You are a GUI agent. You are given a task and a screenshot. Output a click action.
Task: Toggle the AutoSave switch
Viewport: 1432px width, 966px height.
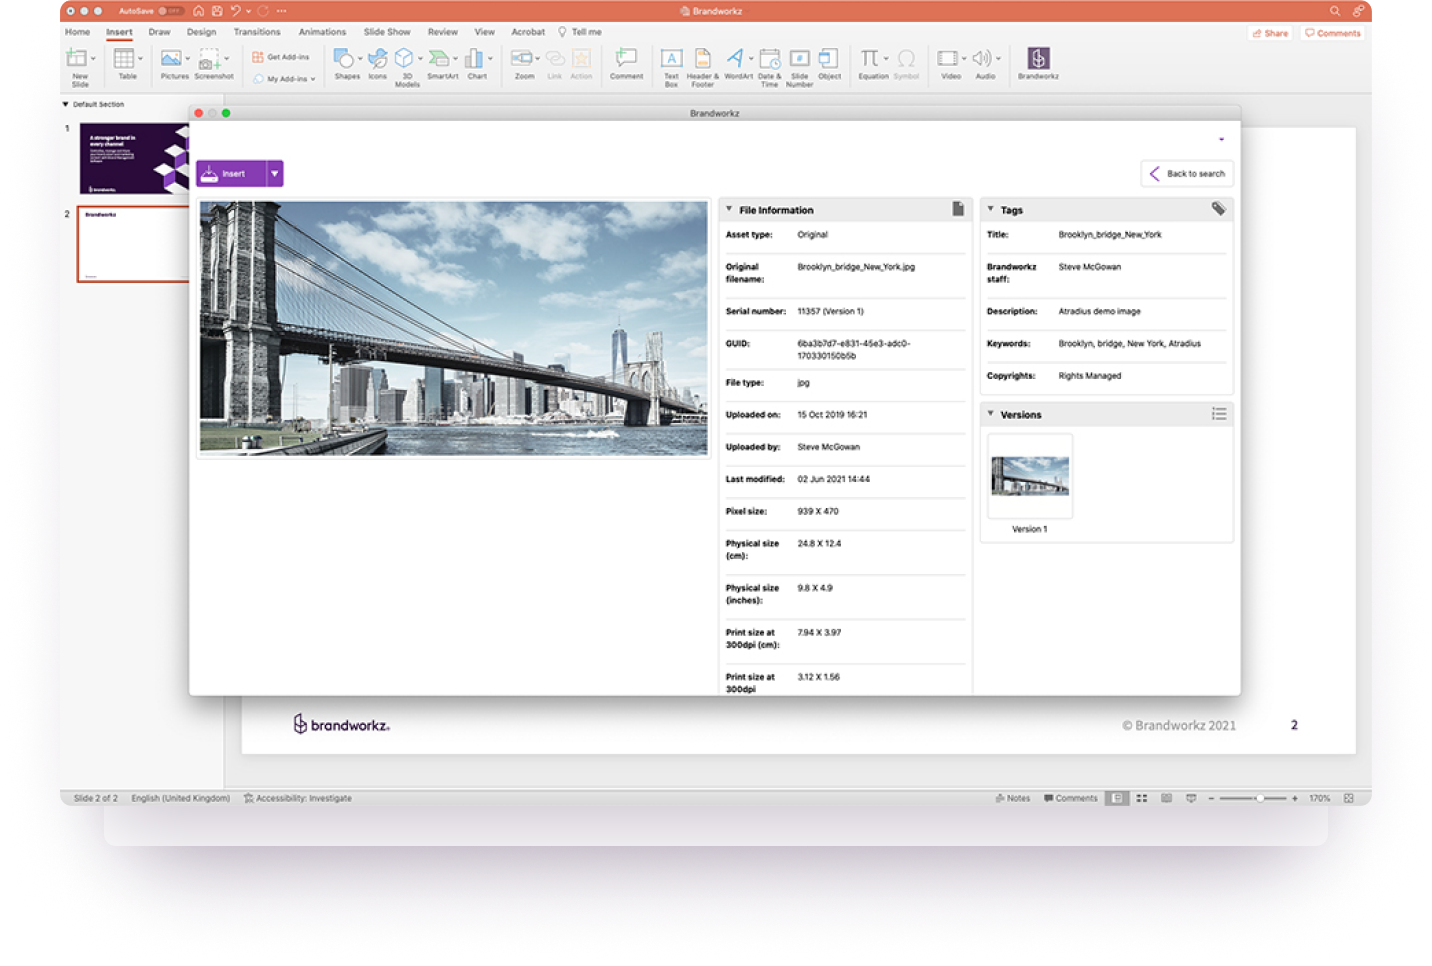[170, 11]
